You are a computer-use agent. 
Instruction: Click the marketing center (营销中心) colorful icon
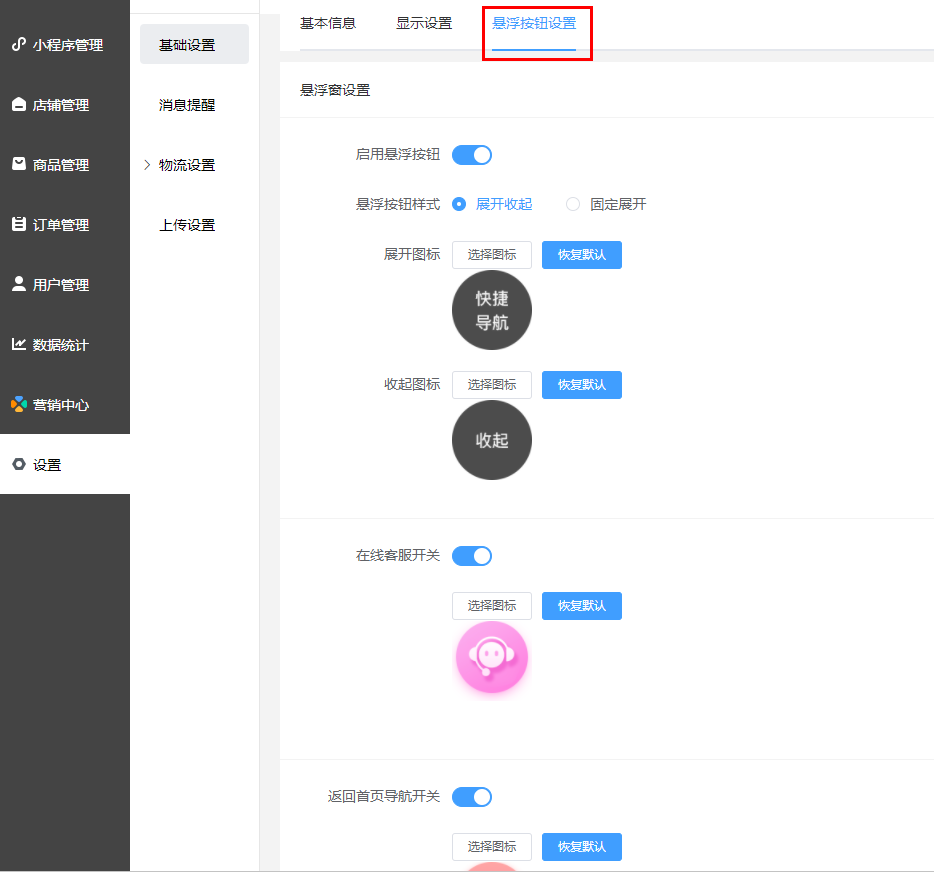pyautogui.click(x=19, y=405)
